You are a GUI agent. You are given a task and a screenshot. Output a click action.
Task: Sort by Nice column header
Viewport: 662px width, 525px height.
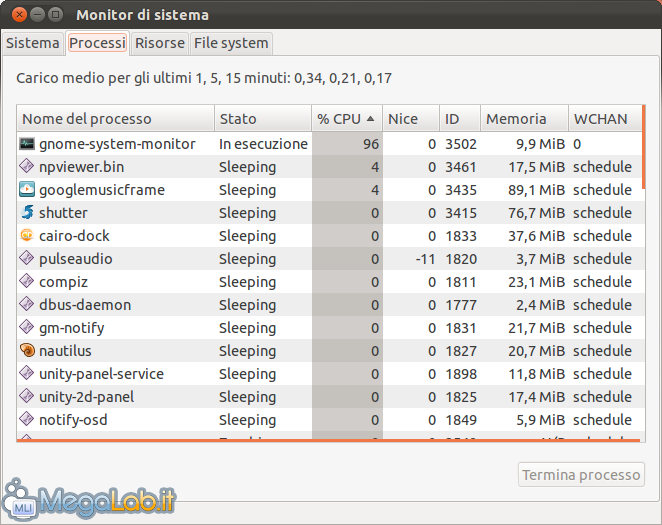click(411, 119)
